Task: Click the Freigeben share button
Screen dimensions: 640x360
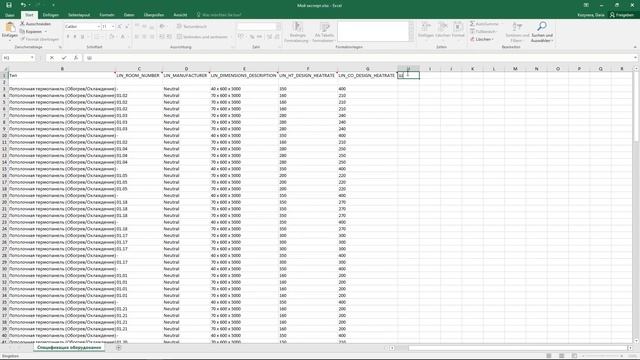Action: [622, 15]
